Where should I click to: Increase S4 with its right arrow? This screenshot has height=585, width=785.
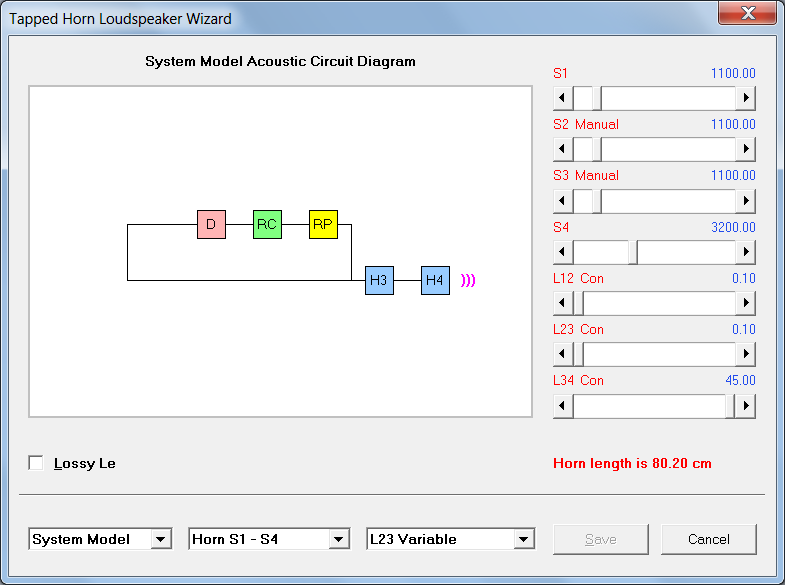click(x=745, y=252)
